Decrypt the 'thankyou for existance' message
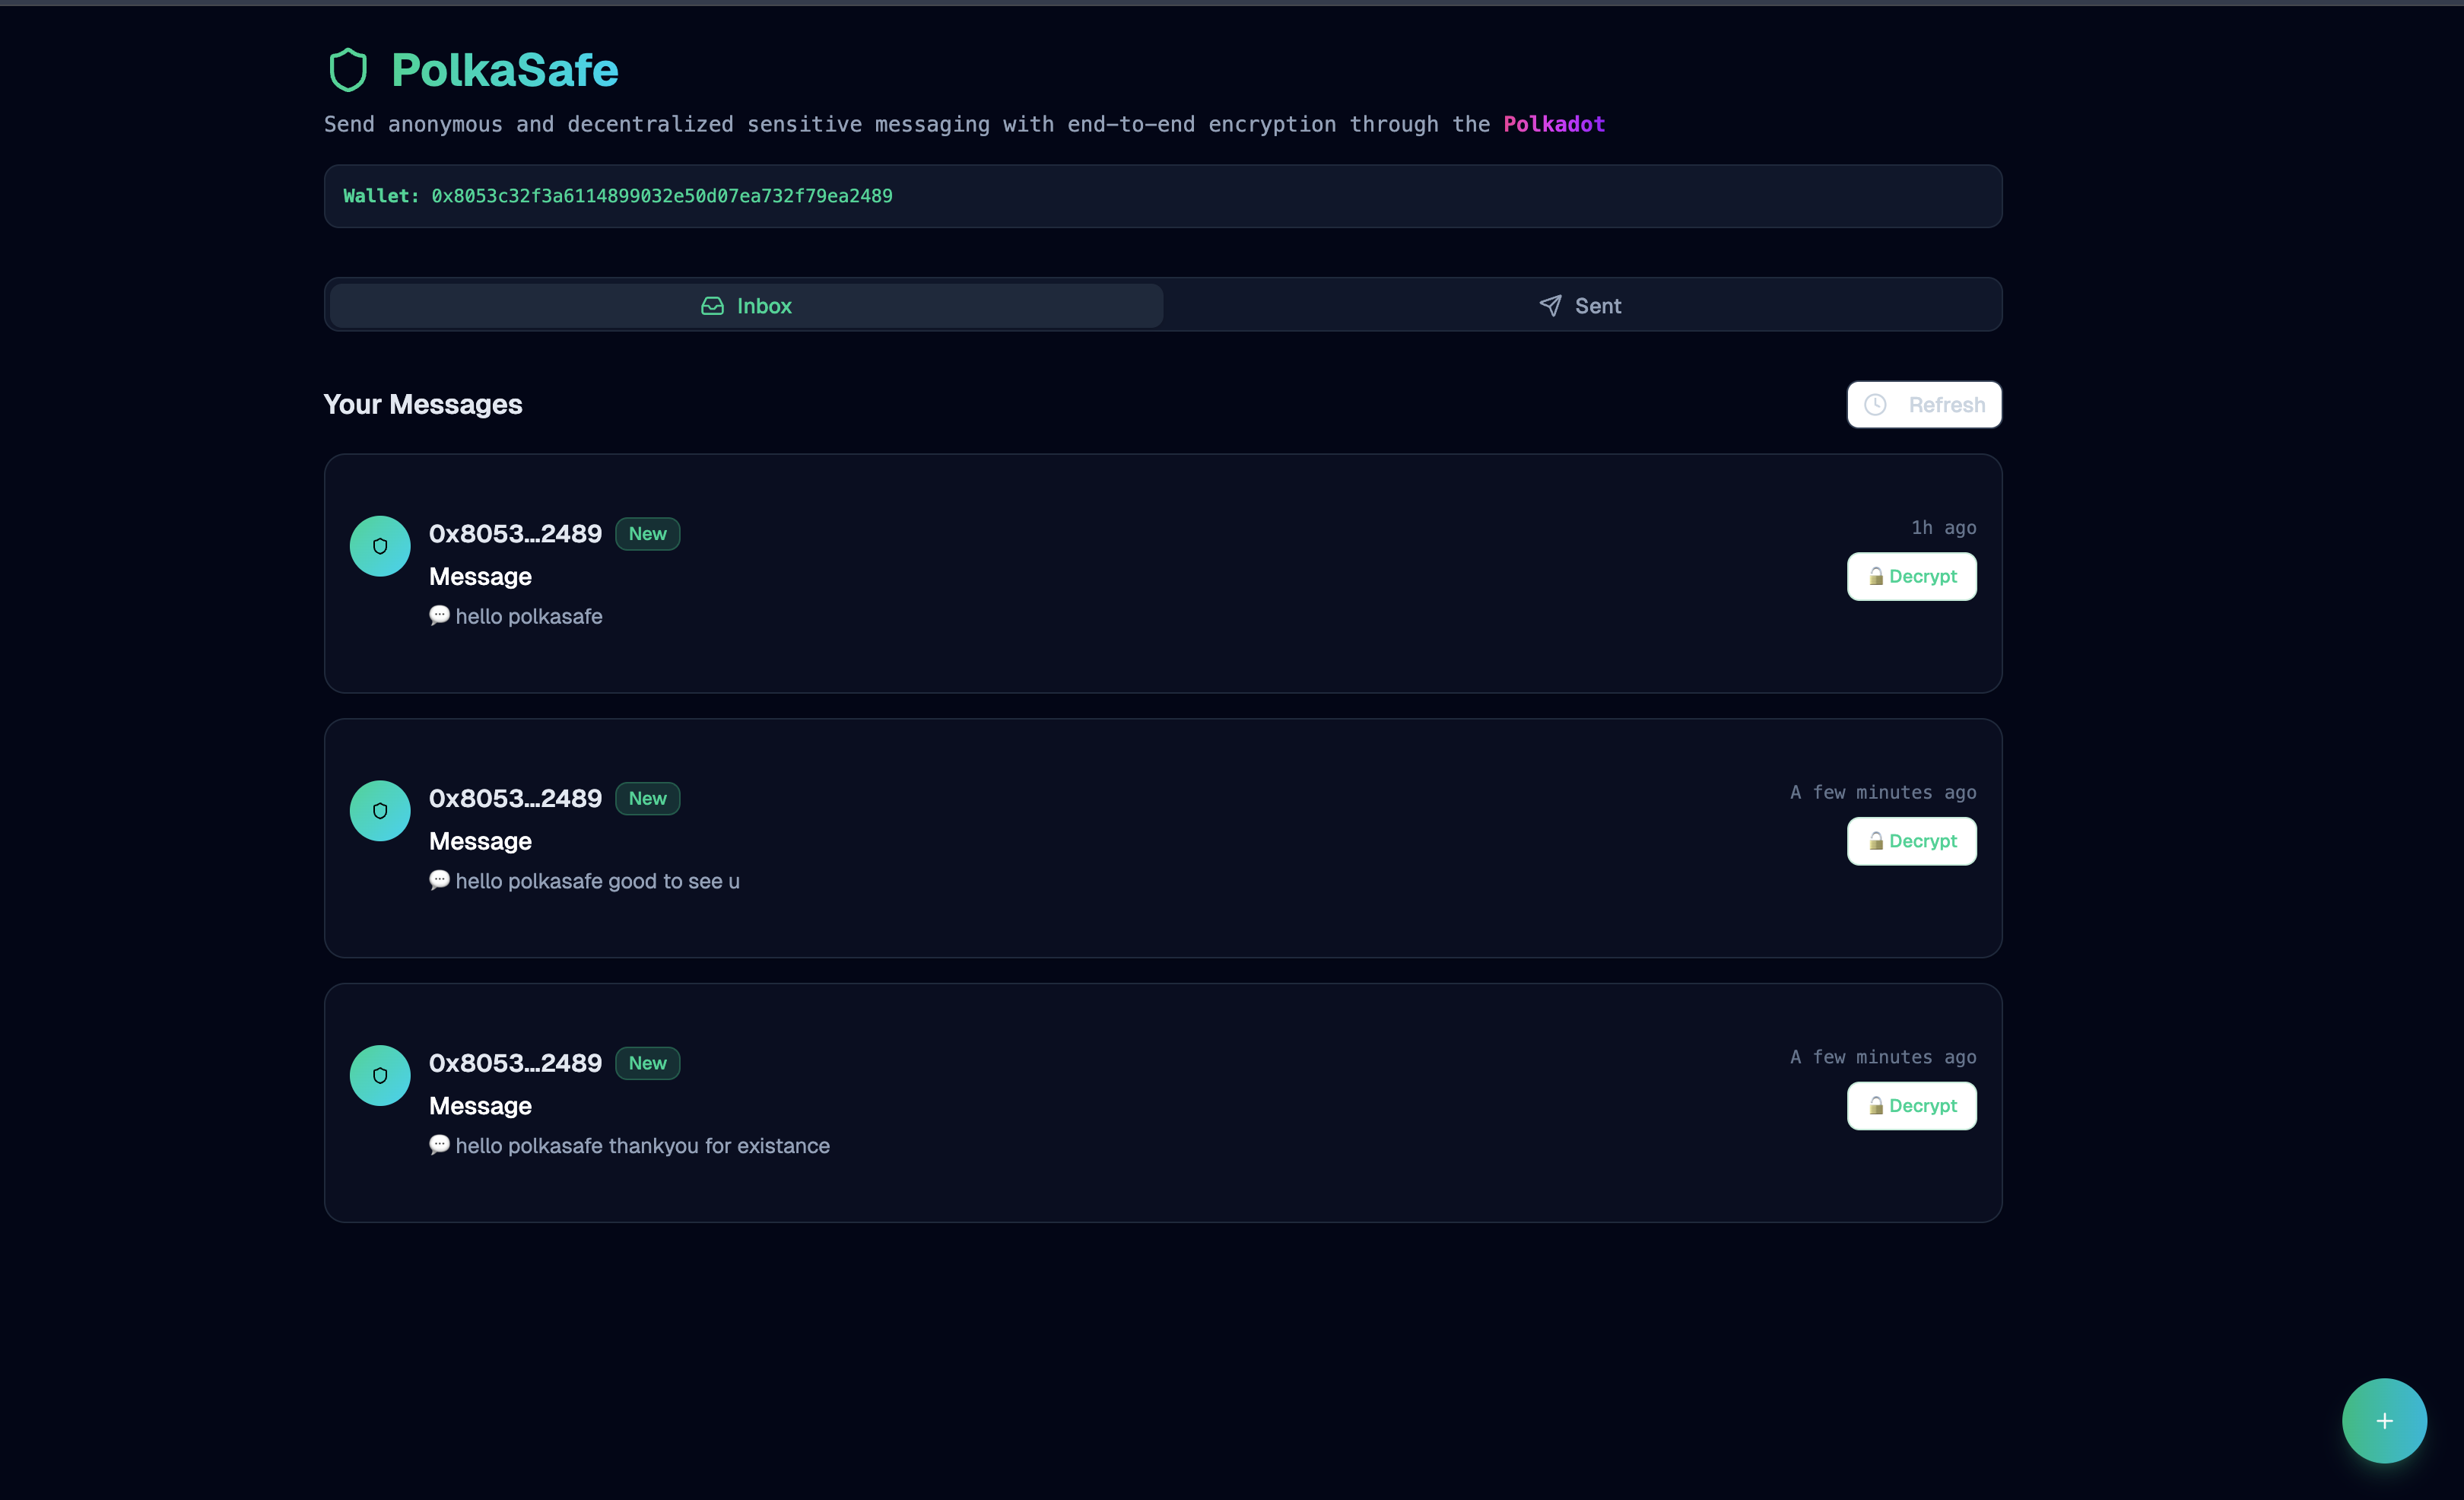 [x=1911, y=1106]
